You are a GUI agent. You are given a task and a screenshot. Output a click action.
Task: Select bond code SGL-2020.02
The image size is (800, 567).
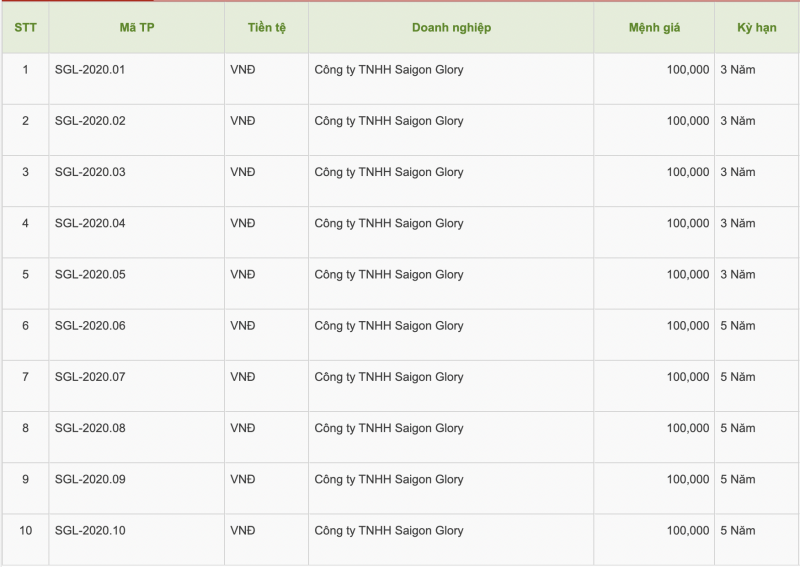90,121
